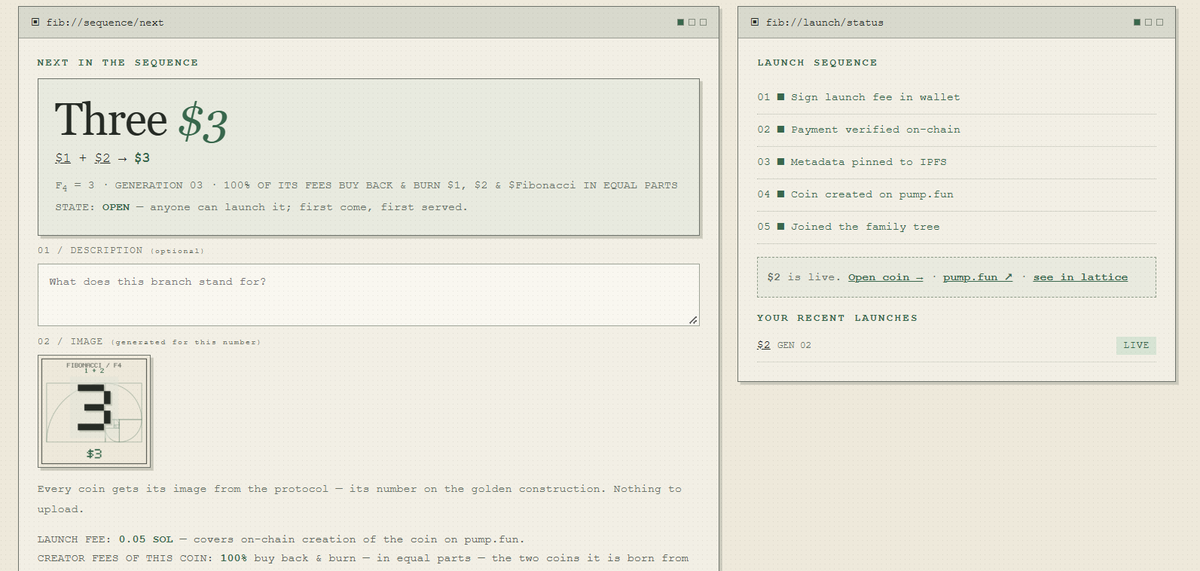Click the '01 / DESCRIPTION' label

click(x=120, y=250)
